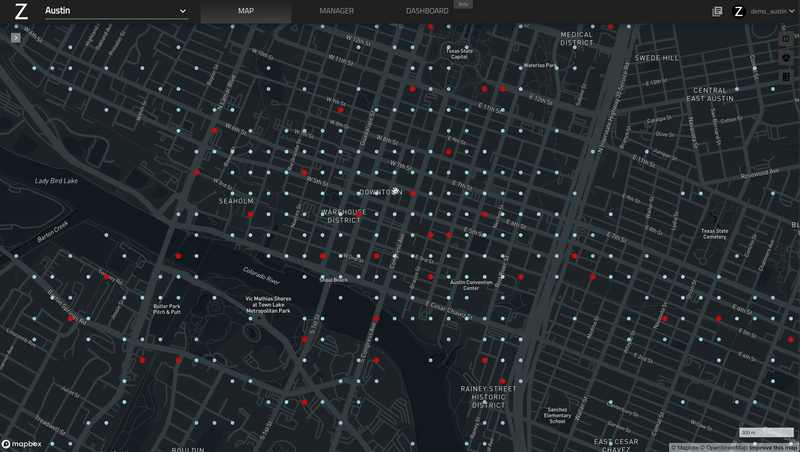The width and height of the screenshot is (800, 452).
Task: Click the Improve this map link
Action: (772, 448)
